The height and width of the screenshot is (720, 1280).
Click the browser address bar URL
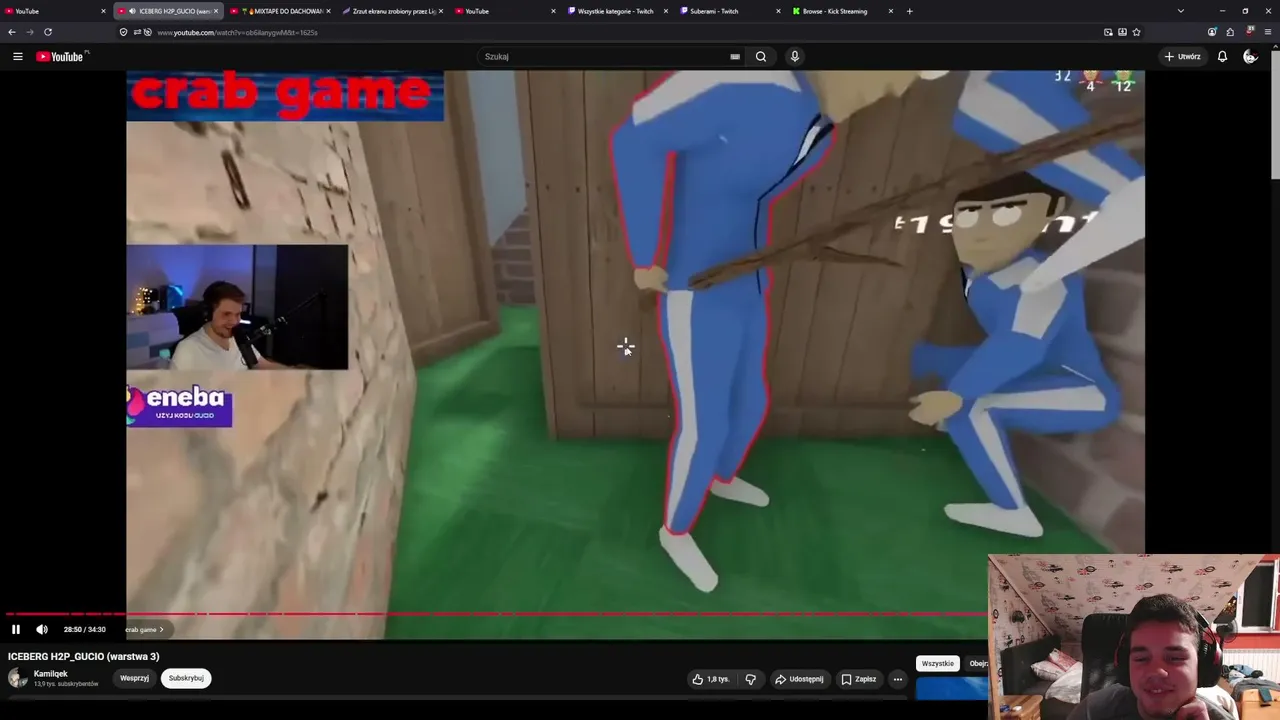tap(237, 32)
